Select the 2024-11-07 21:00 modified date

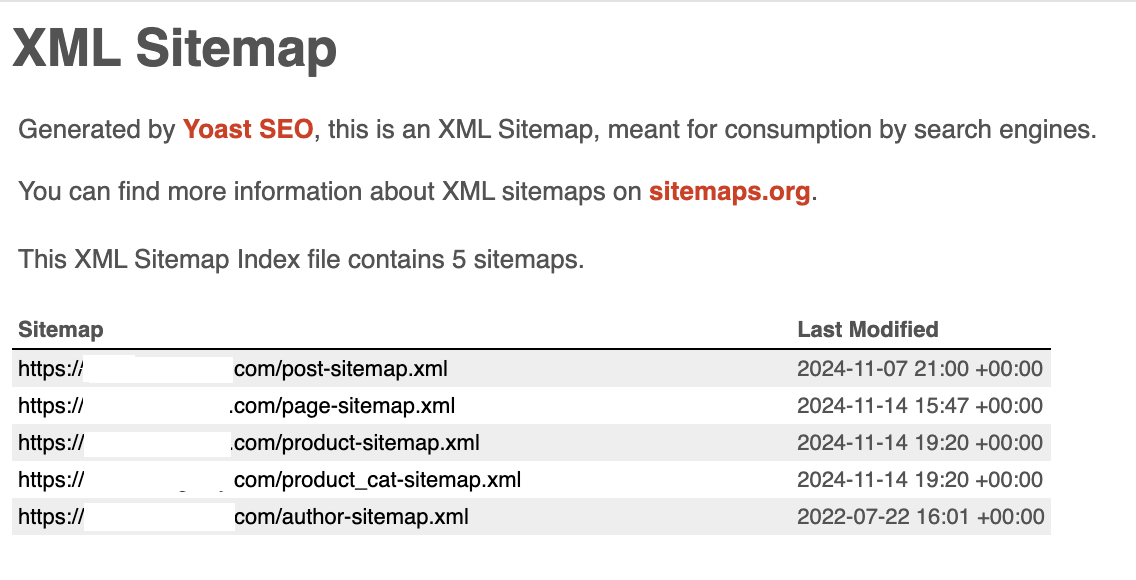(x=920, y=369)
